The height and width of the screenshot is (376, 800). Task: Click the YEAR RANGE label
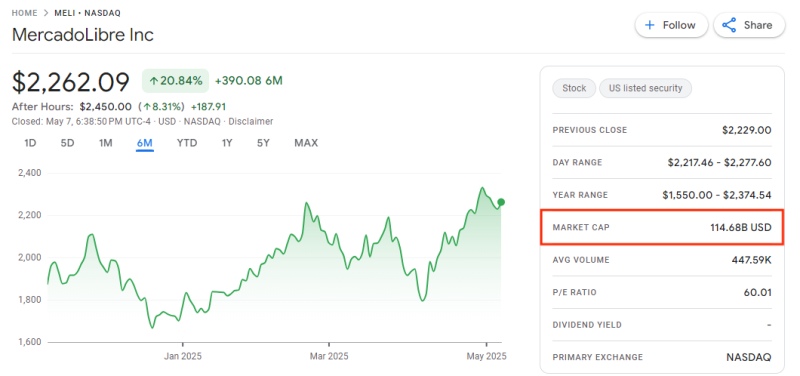pyautogui.click(x=580, y=195)
